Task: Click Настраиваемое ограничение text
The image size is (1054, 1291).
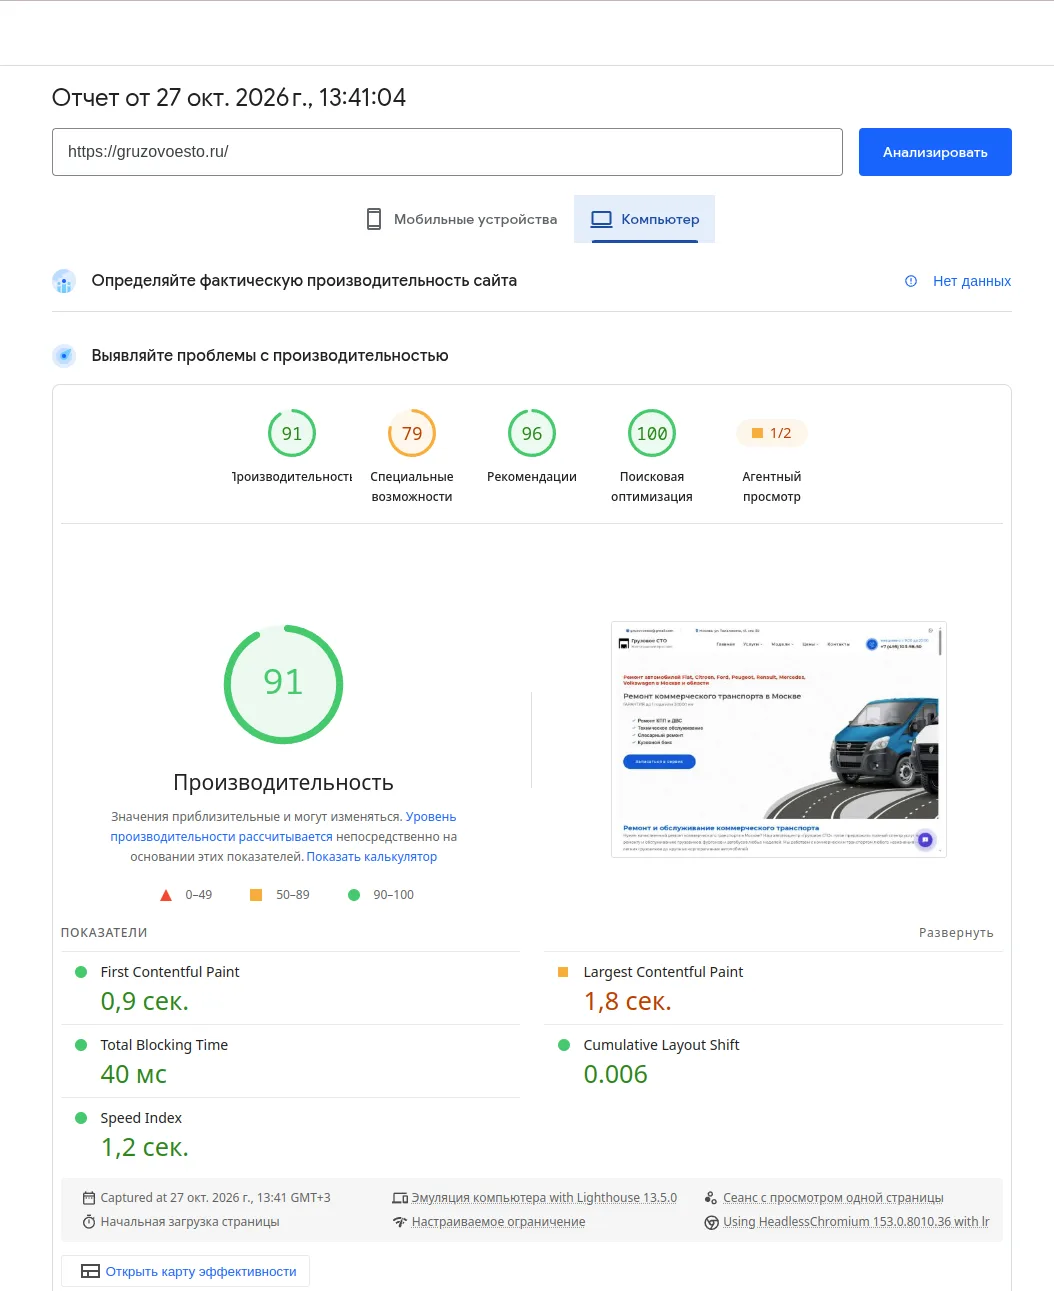Action: [x=498, y=1222]
